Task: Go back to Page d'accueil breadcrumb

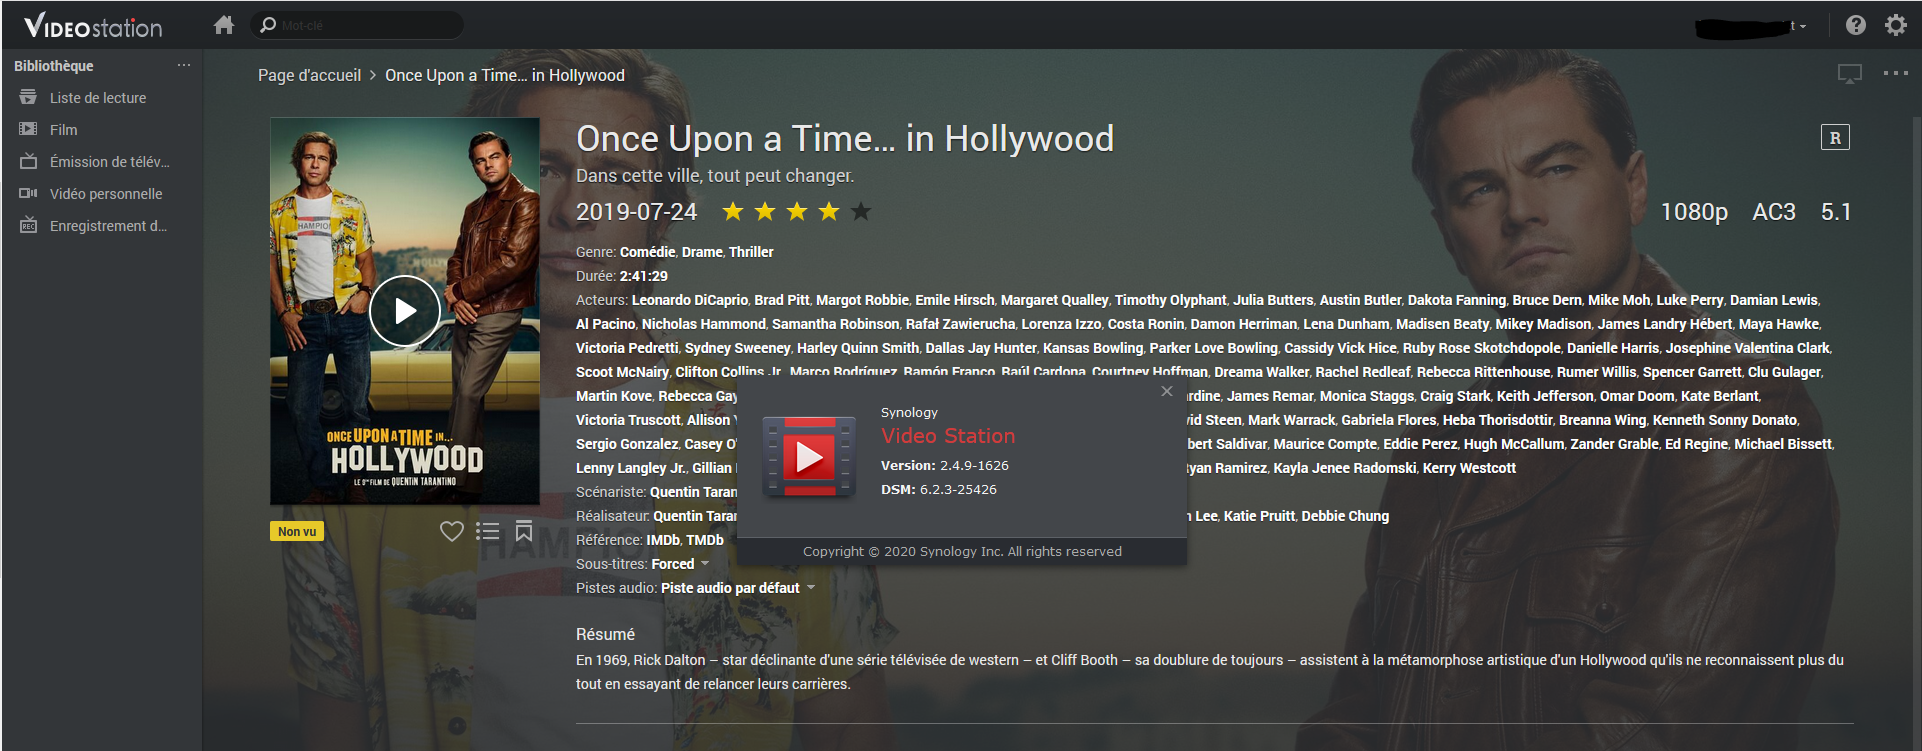Action: (309, 75)
